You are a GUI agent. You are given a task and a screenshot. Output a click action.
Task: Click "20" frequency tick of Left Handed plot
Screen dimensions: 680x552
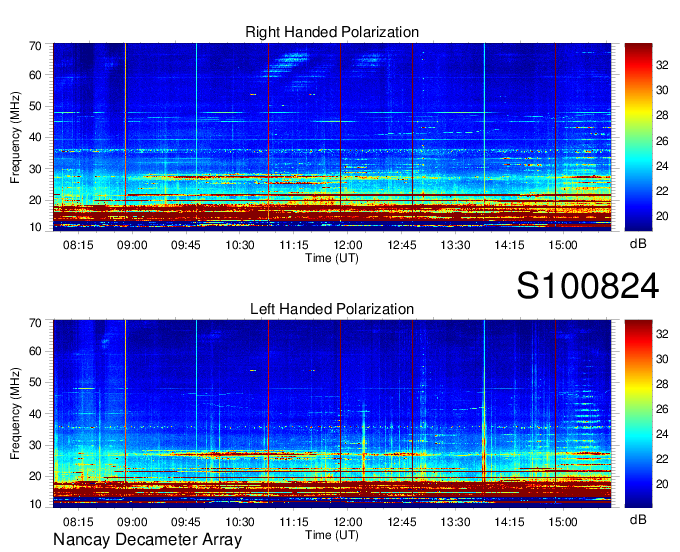click(35, 477)
